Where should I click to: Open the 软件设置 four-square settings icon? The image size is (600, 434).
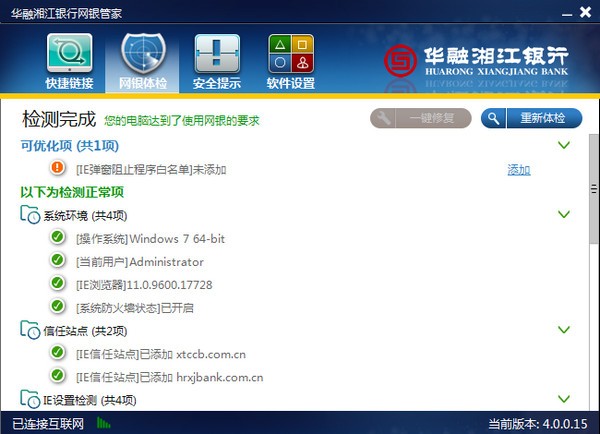291,53
